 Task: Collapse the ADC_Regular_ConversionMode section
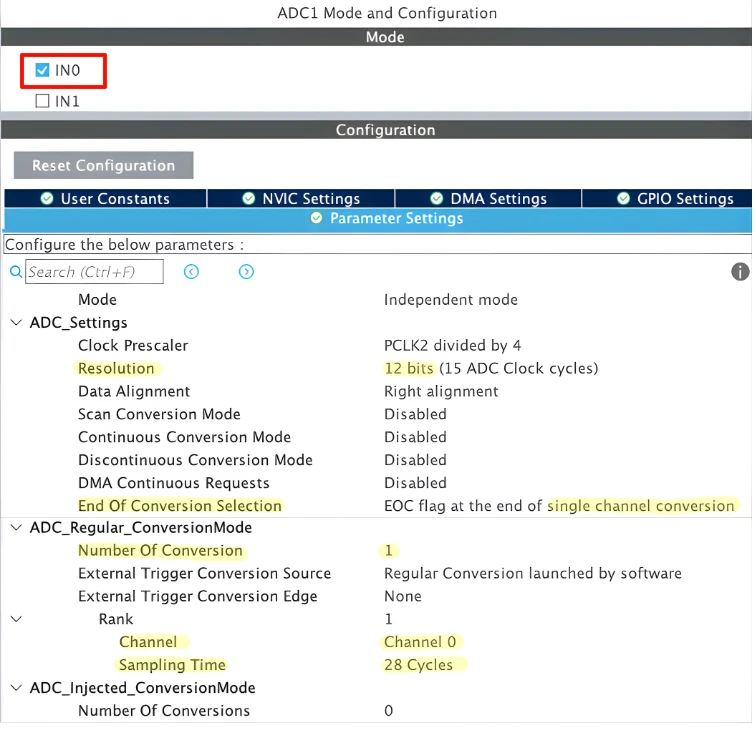(x=16, y=528)
